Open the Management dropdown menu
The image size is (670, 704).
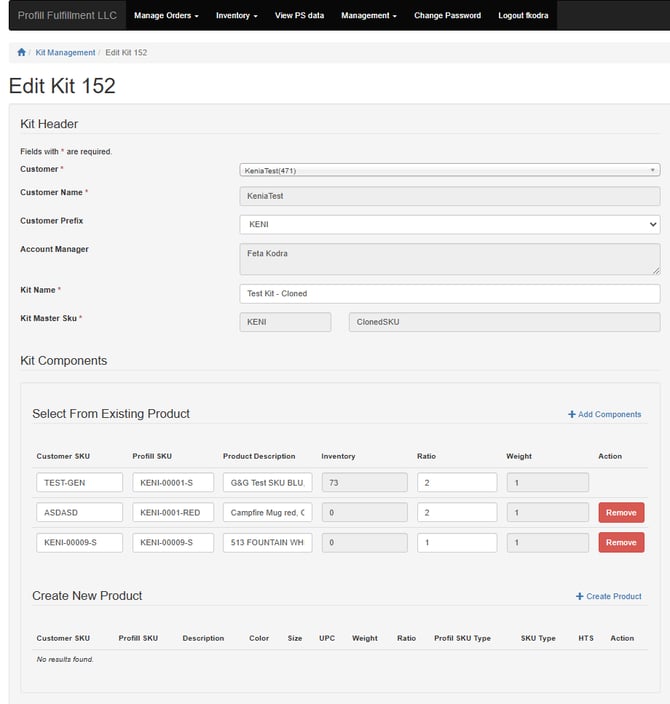pos(368,16)
